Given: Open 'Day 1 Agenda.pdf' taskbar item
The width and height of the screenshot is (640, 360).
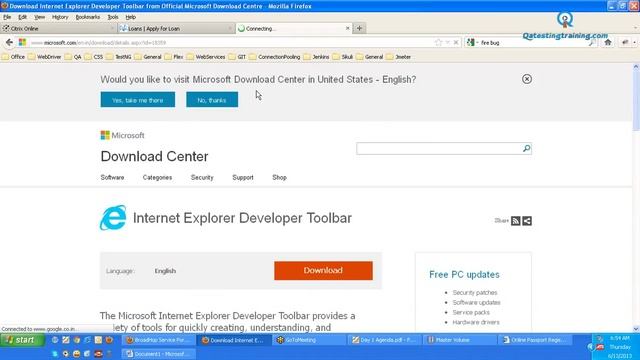Looking at the screenshot, I should point(384,340).
